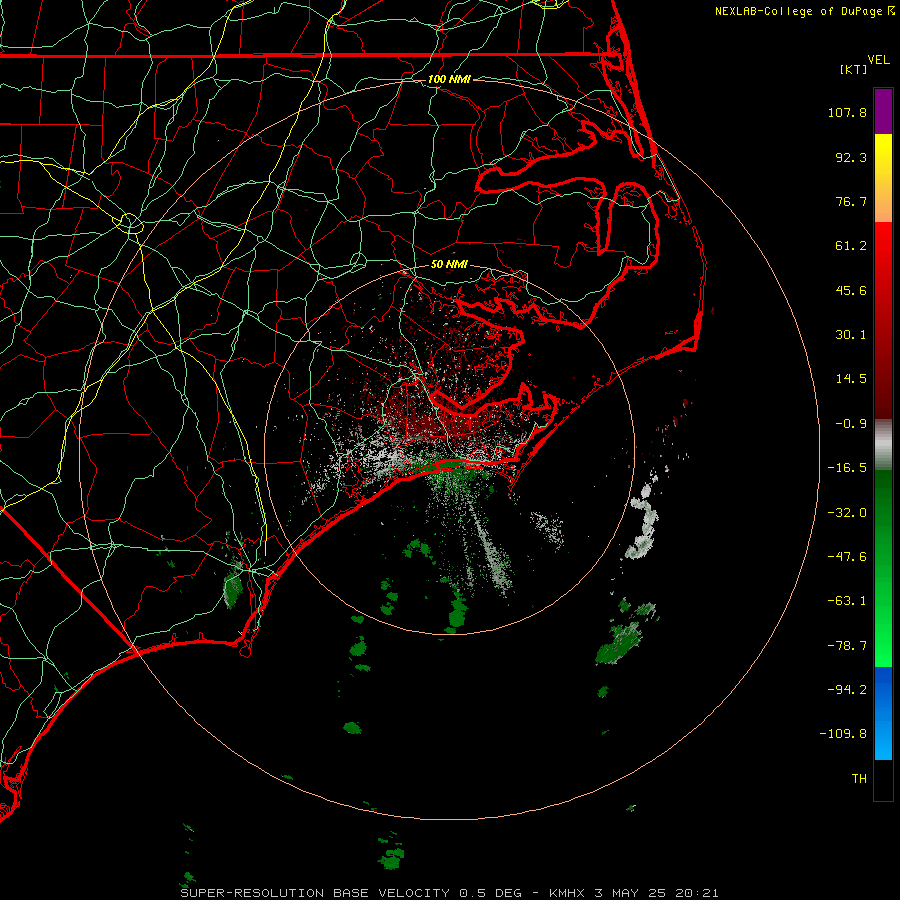This screenshot has height=900, width=900.
Task: Click the -94.2 velocity scale value
Action: (847, 690)
